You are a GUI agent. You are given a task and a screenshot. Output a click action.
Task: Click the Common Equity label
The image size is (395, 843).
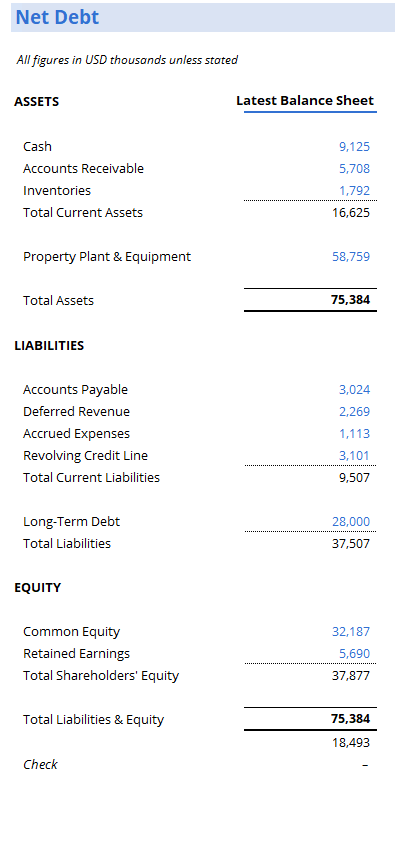tap(71, 632)
